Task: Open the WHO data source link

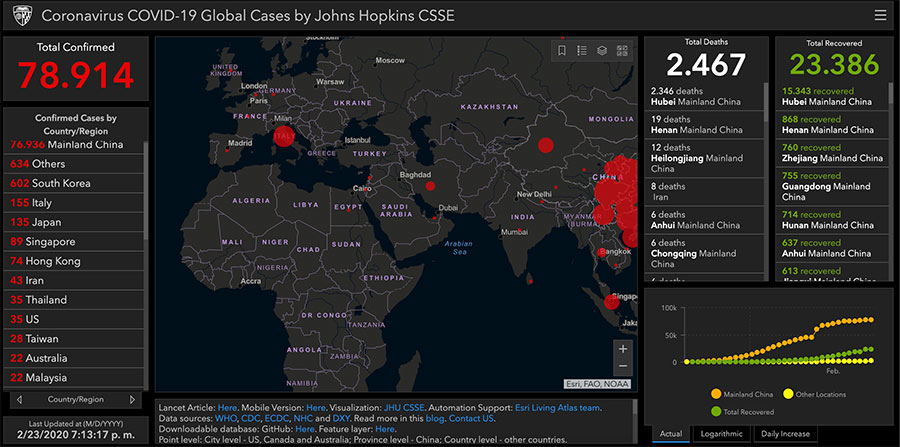Action: point(226,418)
